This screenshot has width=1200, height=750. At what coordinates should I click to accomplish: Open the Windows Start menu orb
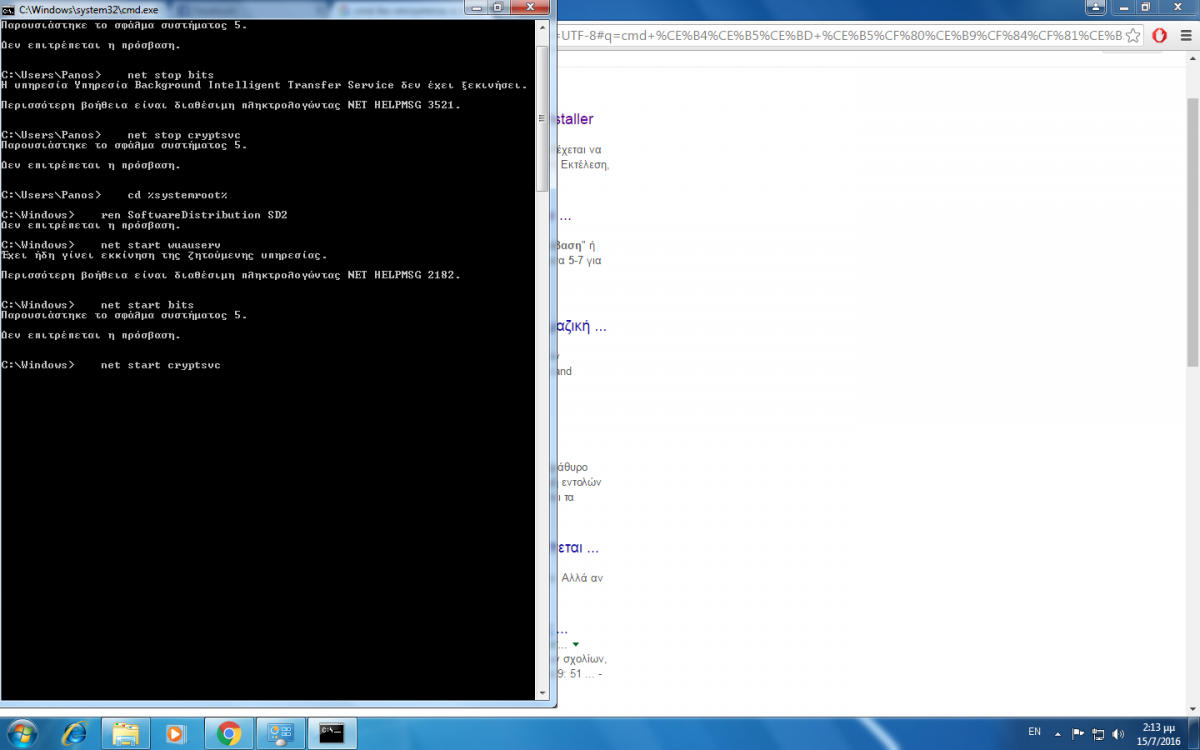click(x=22, y=733)
